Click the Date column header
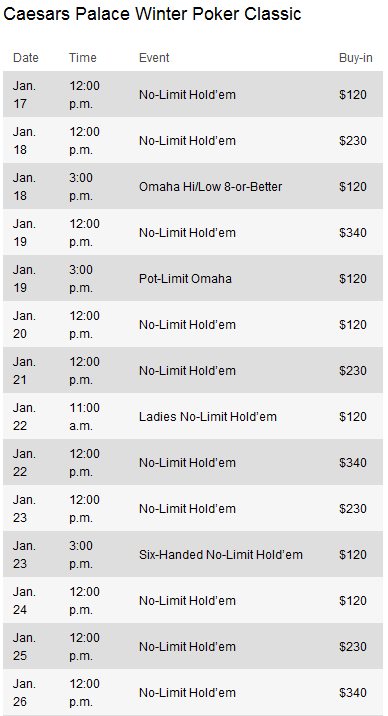Image resolution: width=388 pixels, height=716 pixels. tap(26, 58)
